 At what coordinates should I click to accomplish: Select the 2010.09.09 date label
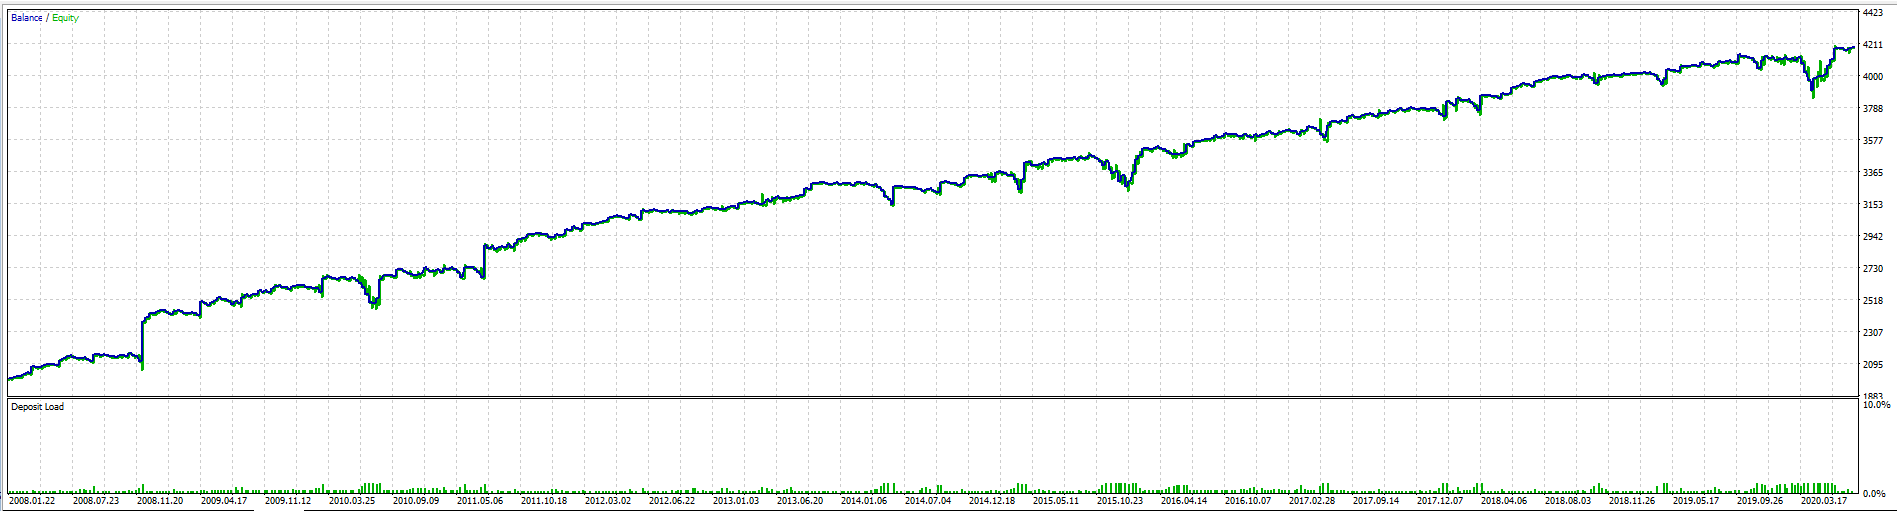click(x=416, y=501)
